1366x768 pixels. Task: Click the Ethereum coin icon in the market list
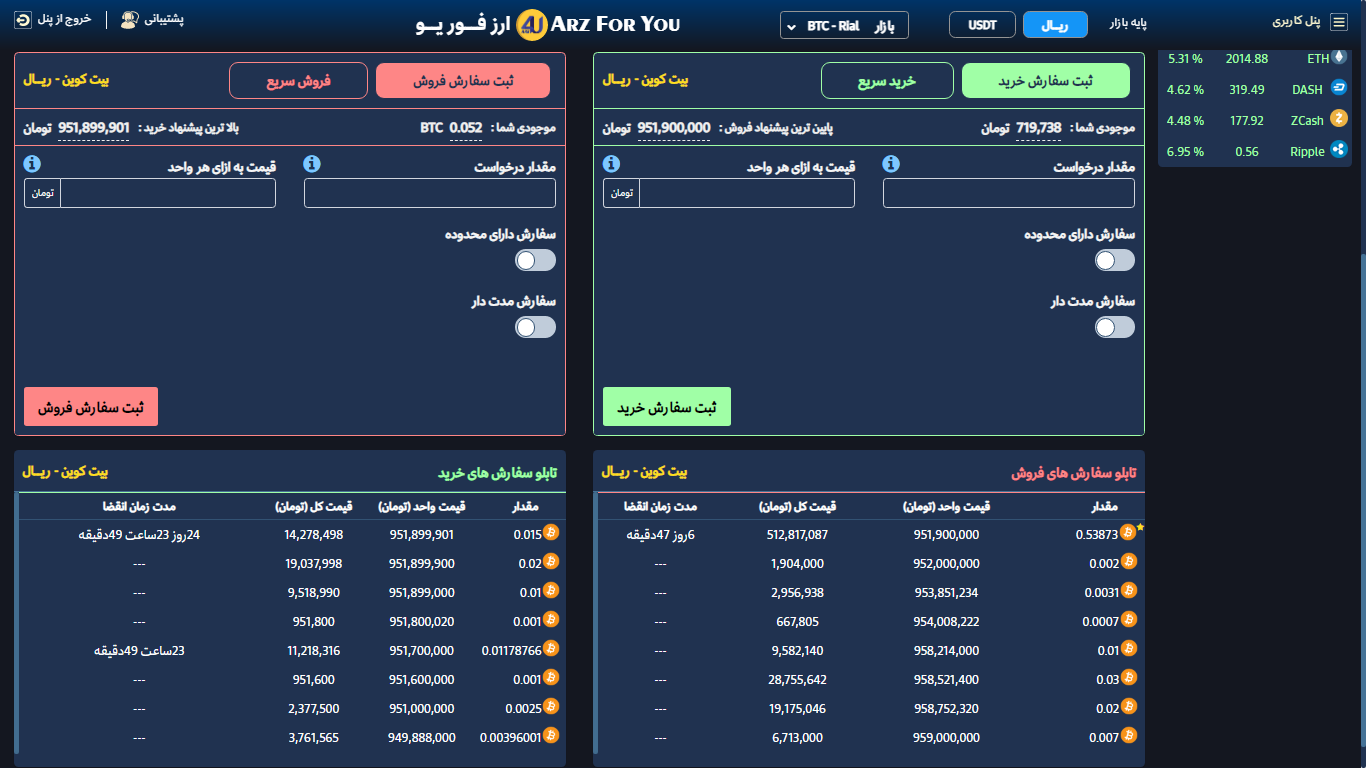1339,58
